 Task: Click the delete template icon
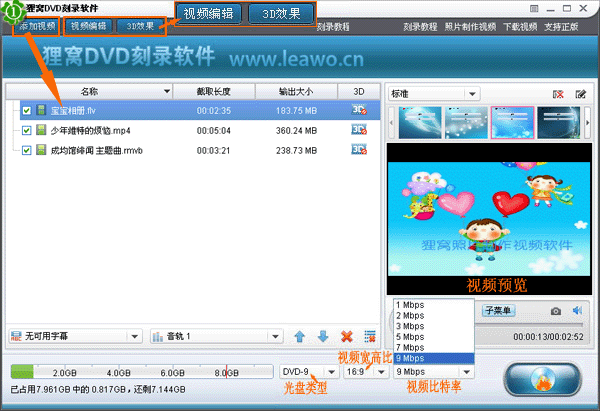558,94
